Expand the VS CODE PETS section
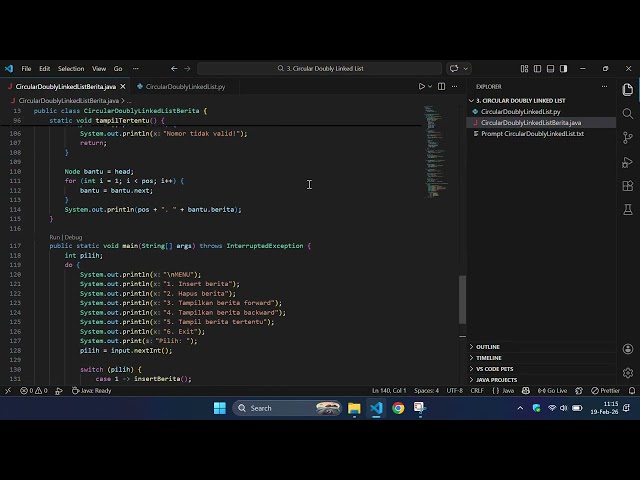 pyautogui.click(x=494, y=369)
